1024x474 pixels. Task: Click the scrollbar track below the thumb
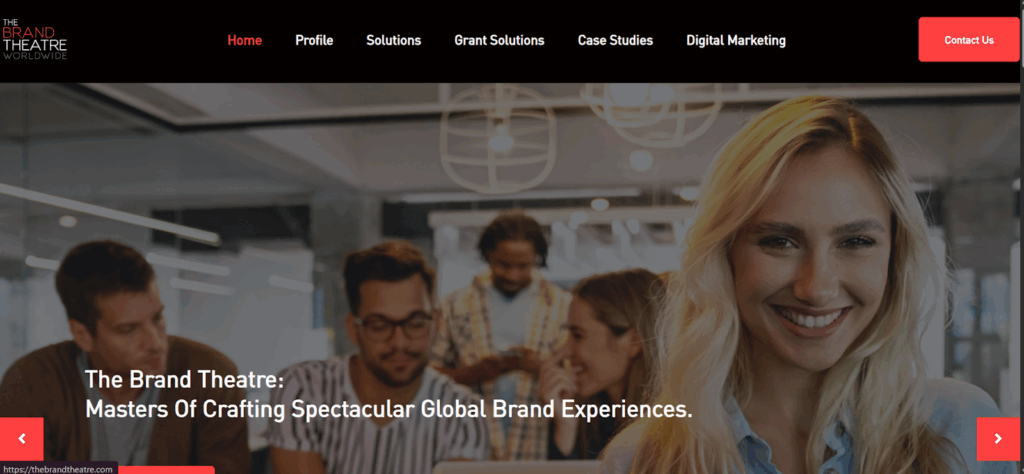point(1022,261)
